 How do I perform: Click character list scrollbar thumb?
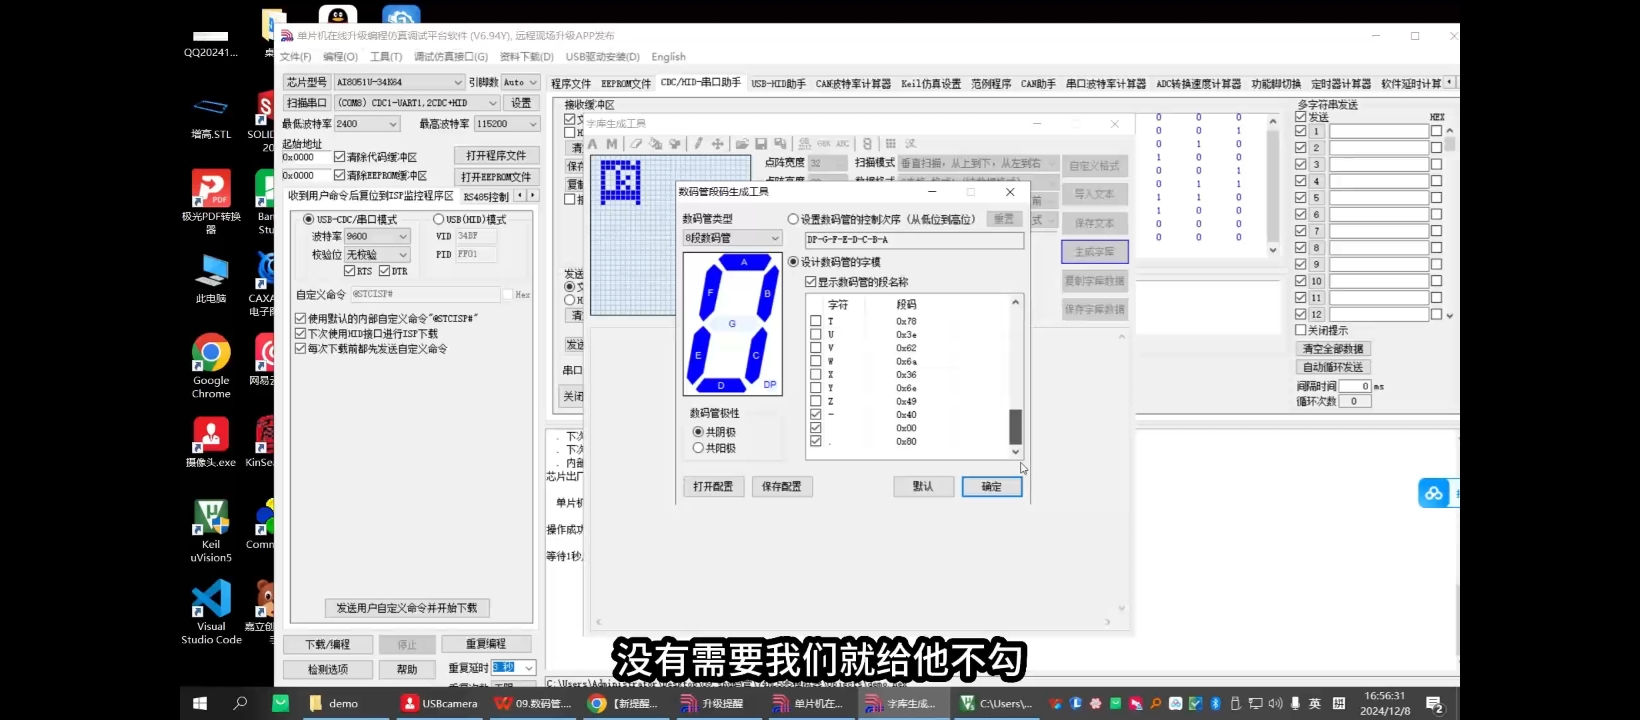pyautogui.click(x=1015, y=427)
